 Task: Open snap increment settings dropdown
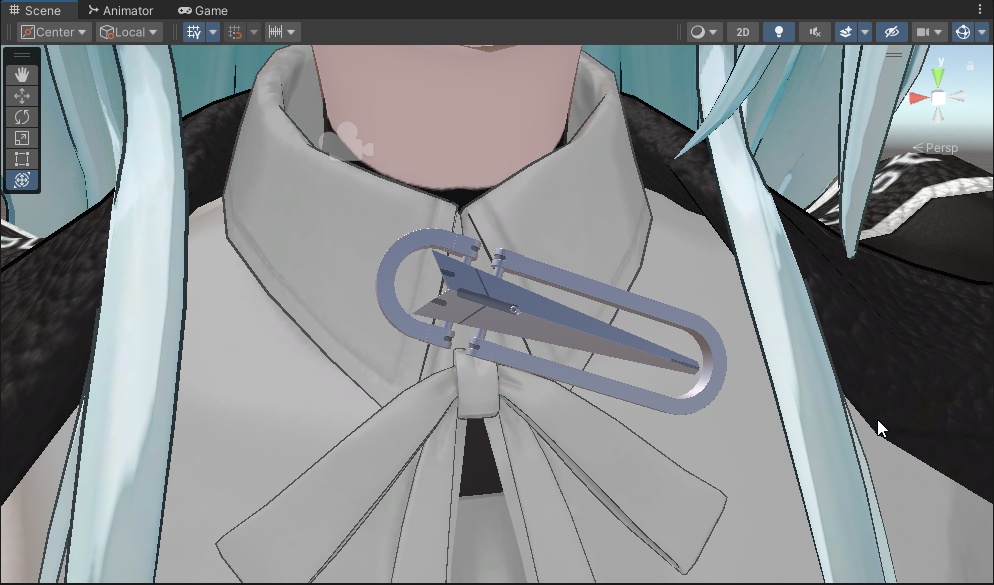coord(282,32)
